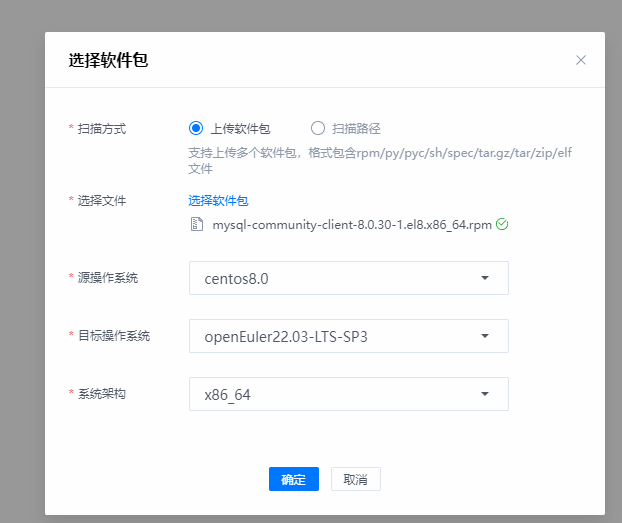Click the supported formats hint text

(380, 160)
